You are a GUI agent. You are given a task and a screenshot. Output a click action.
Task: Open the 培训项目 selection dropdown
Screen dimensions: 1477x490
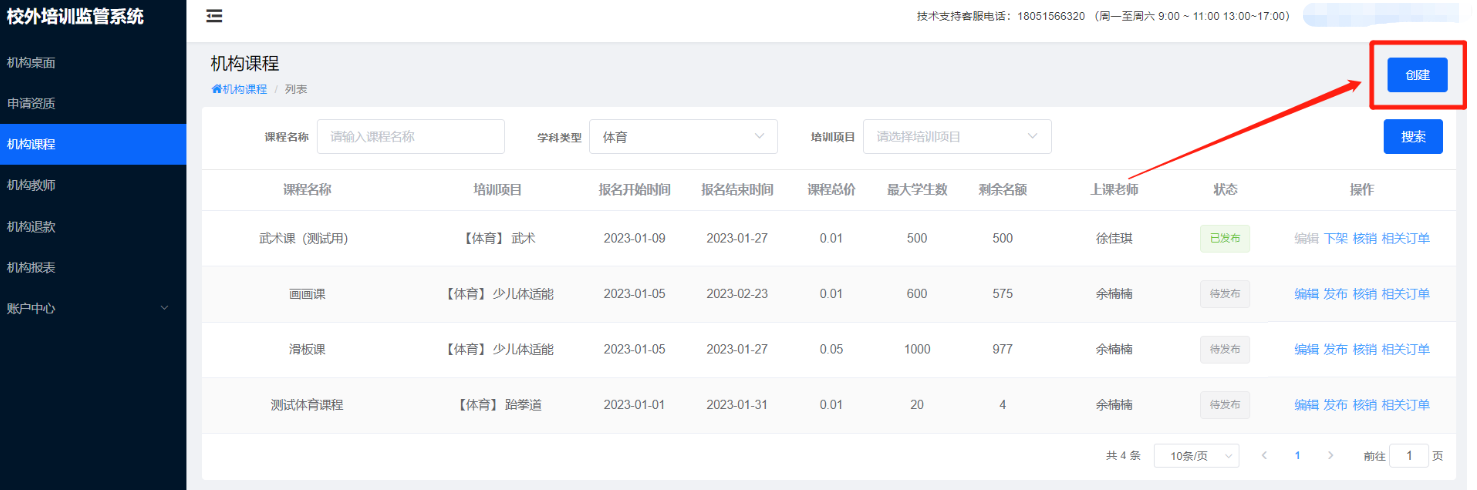[957, 137]
